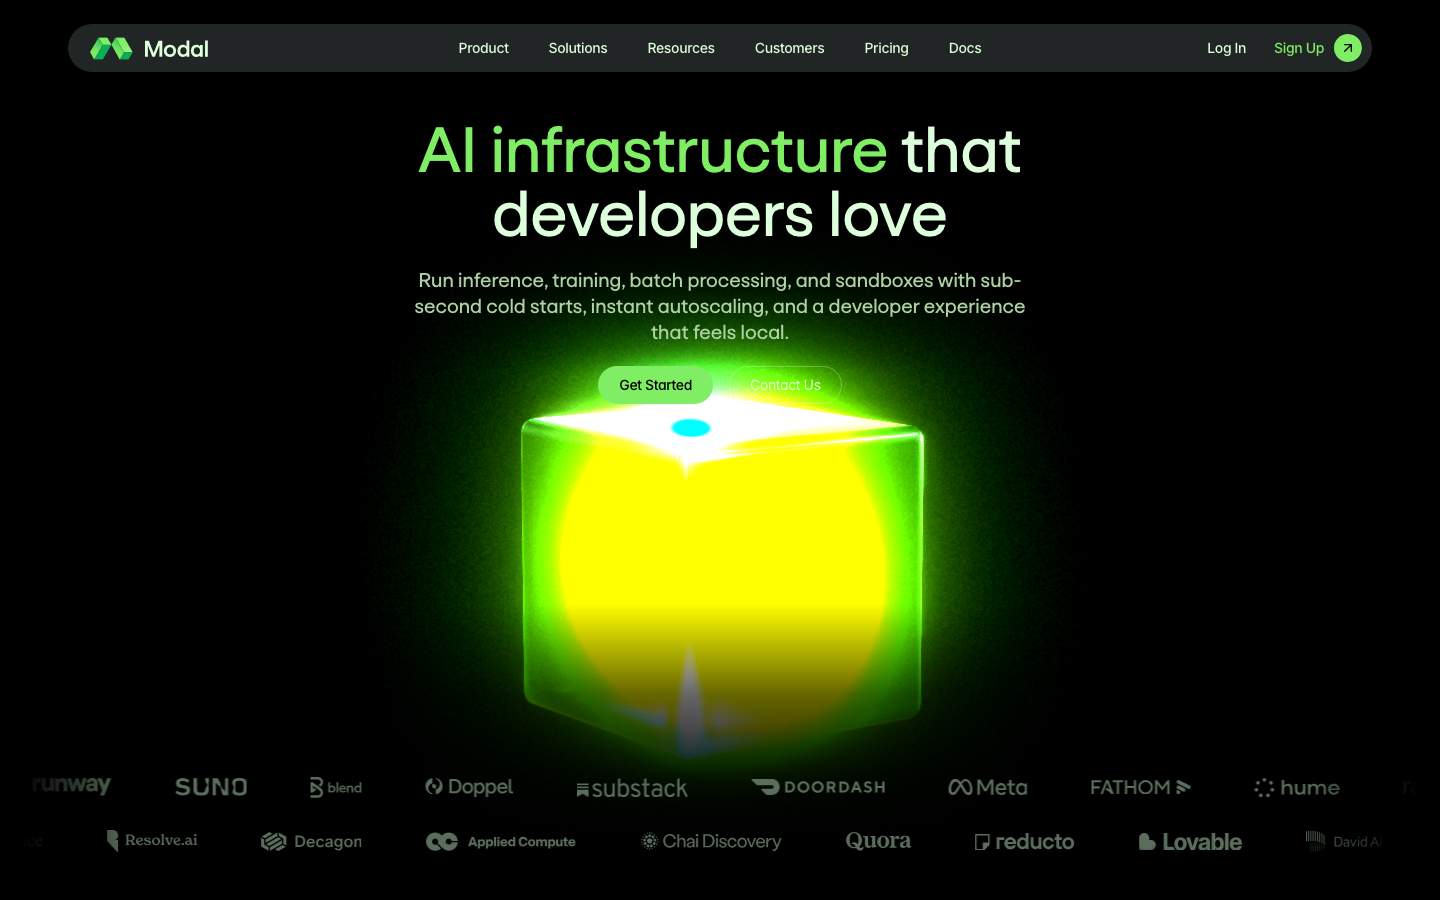The height and width of the screenshot is (900, 1440).
Task: Click the reducto logo
Action: (1024, 842)
